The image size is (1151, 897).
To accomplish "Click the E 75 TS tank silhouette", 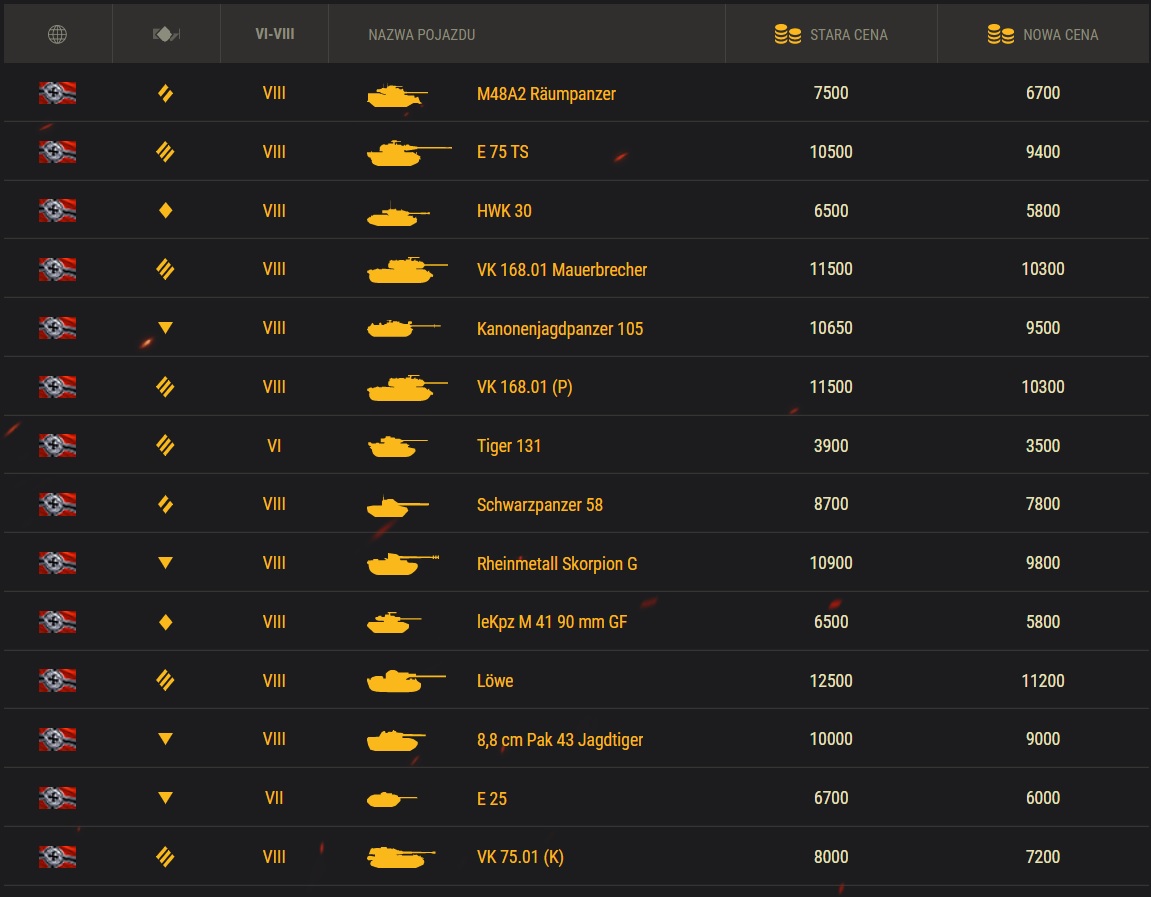I will click(x=409, y=153).
